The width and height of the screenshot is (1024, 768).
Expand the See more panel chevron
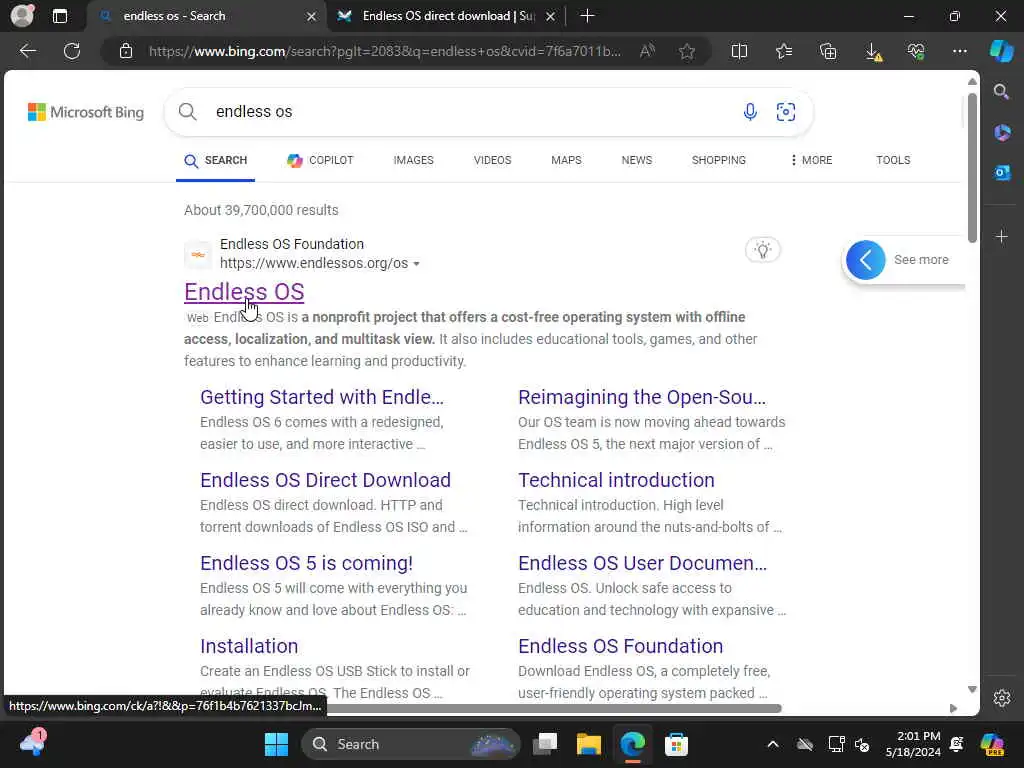865,260
